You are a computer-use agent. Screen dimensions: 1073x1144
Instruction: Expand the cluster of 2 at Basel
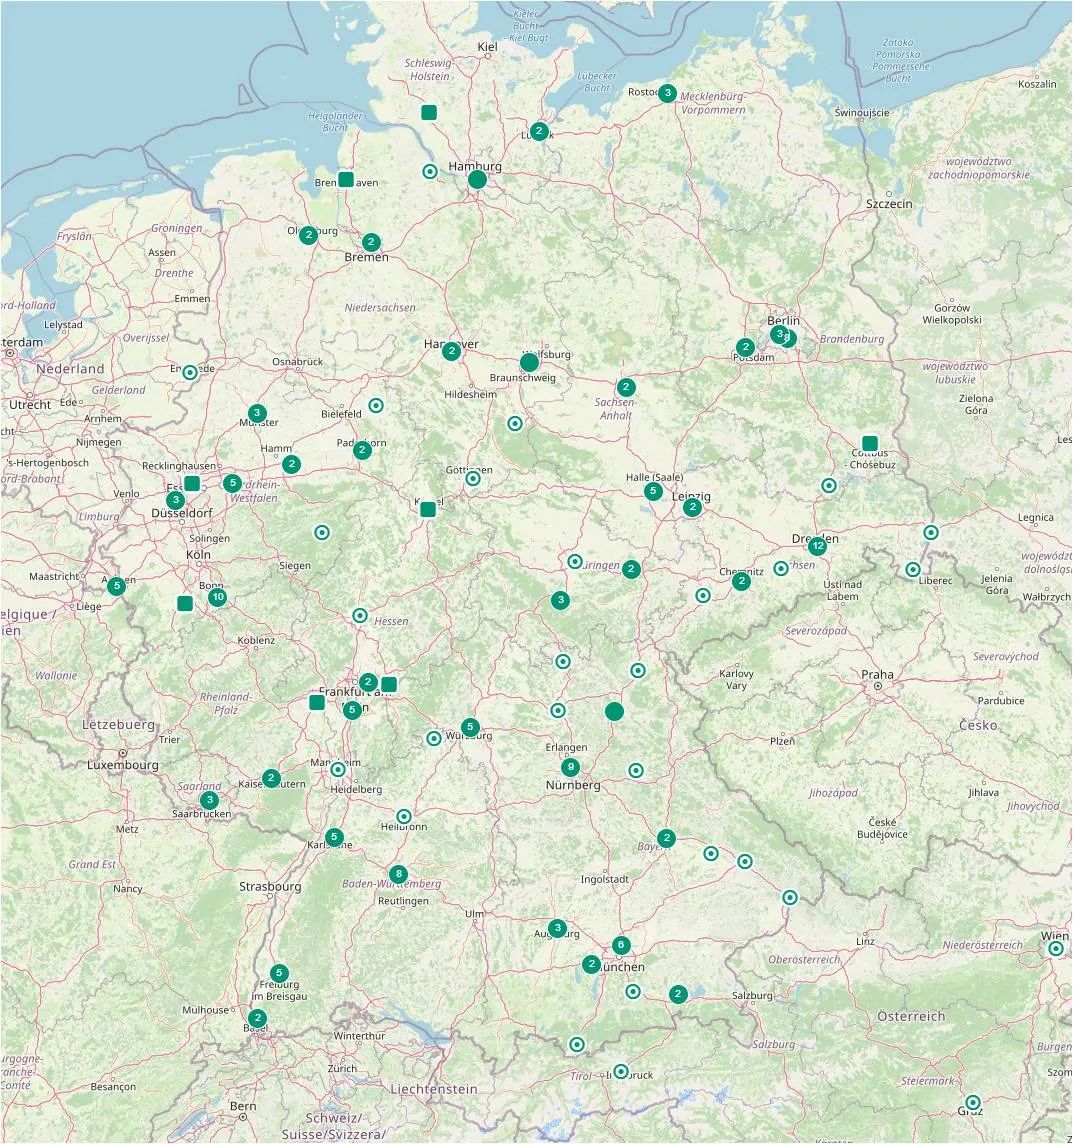258,1018
